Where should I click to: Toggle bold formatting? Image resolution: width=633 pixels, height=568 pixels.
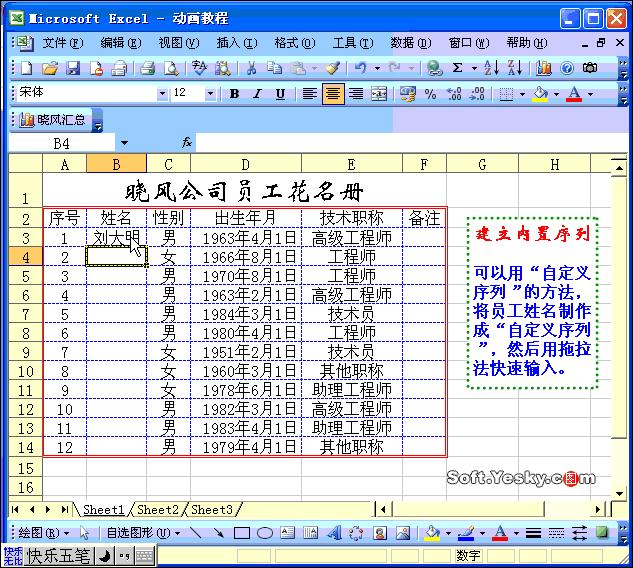(234, 94)
